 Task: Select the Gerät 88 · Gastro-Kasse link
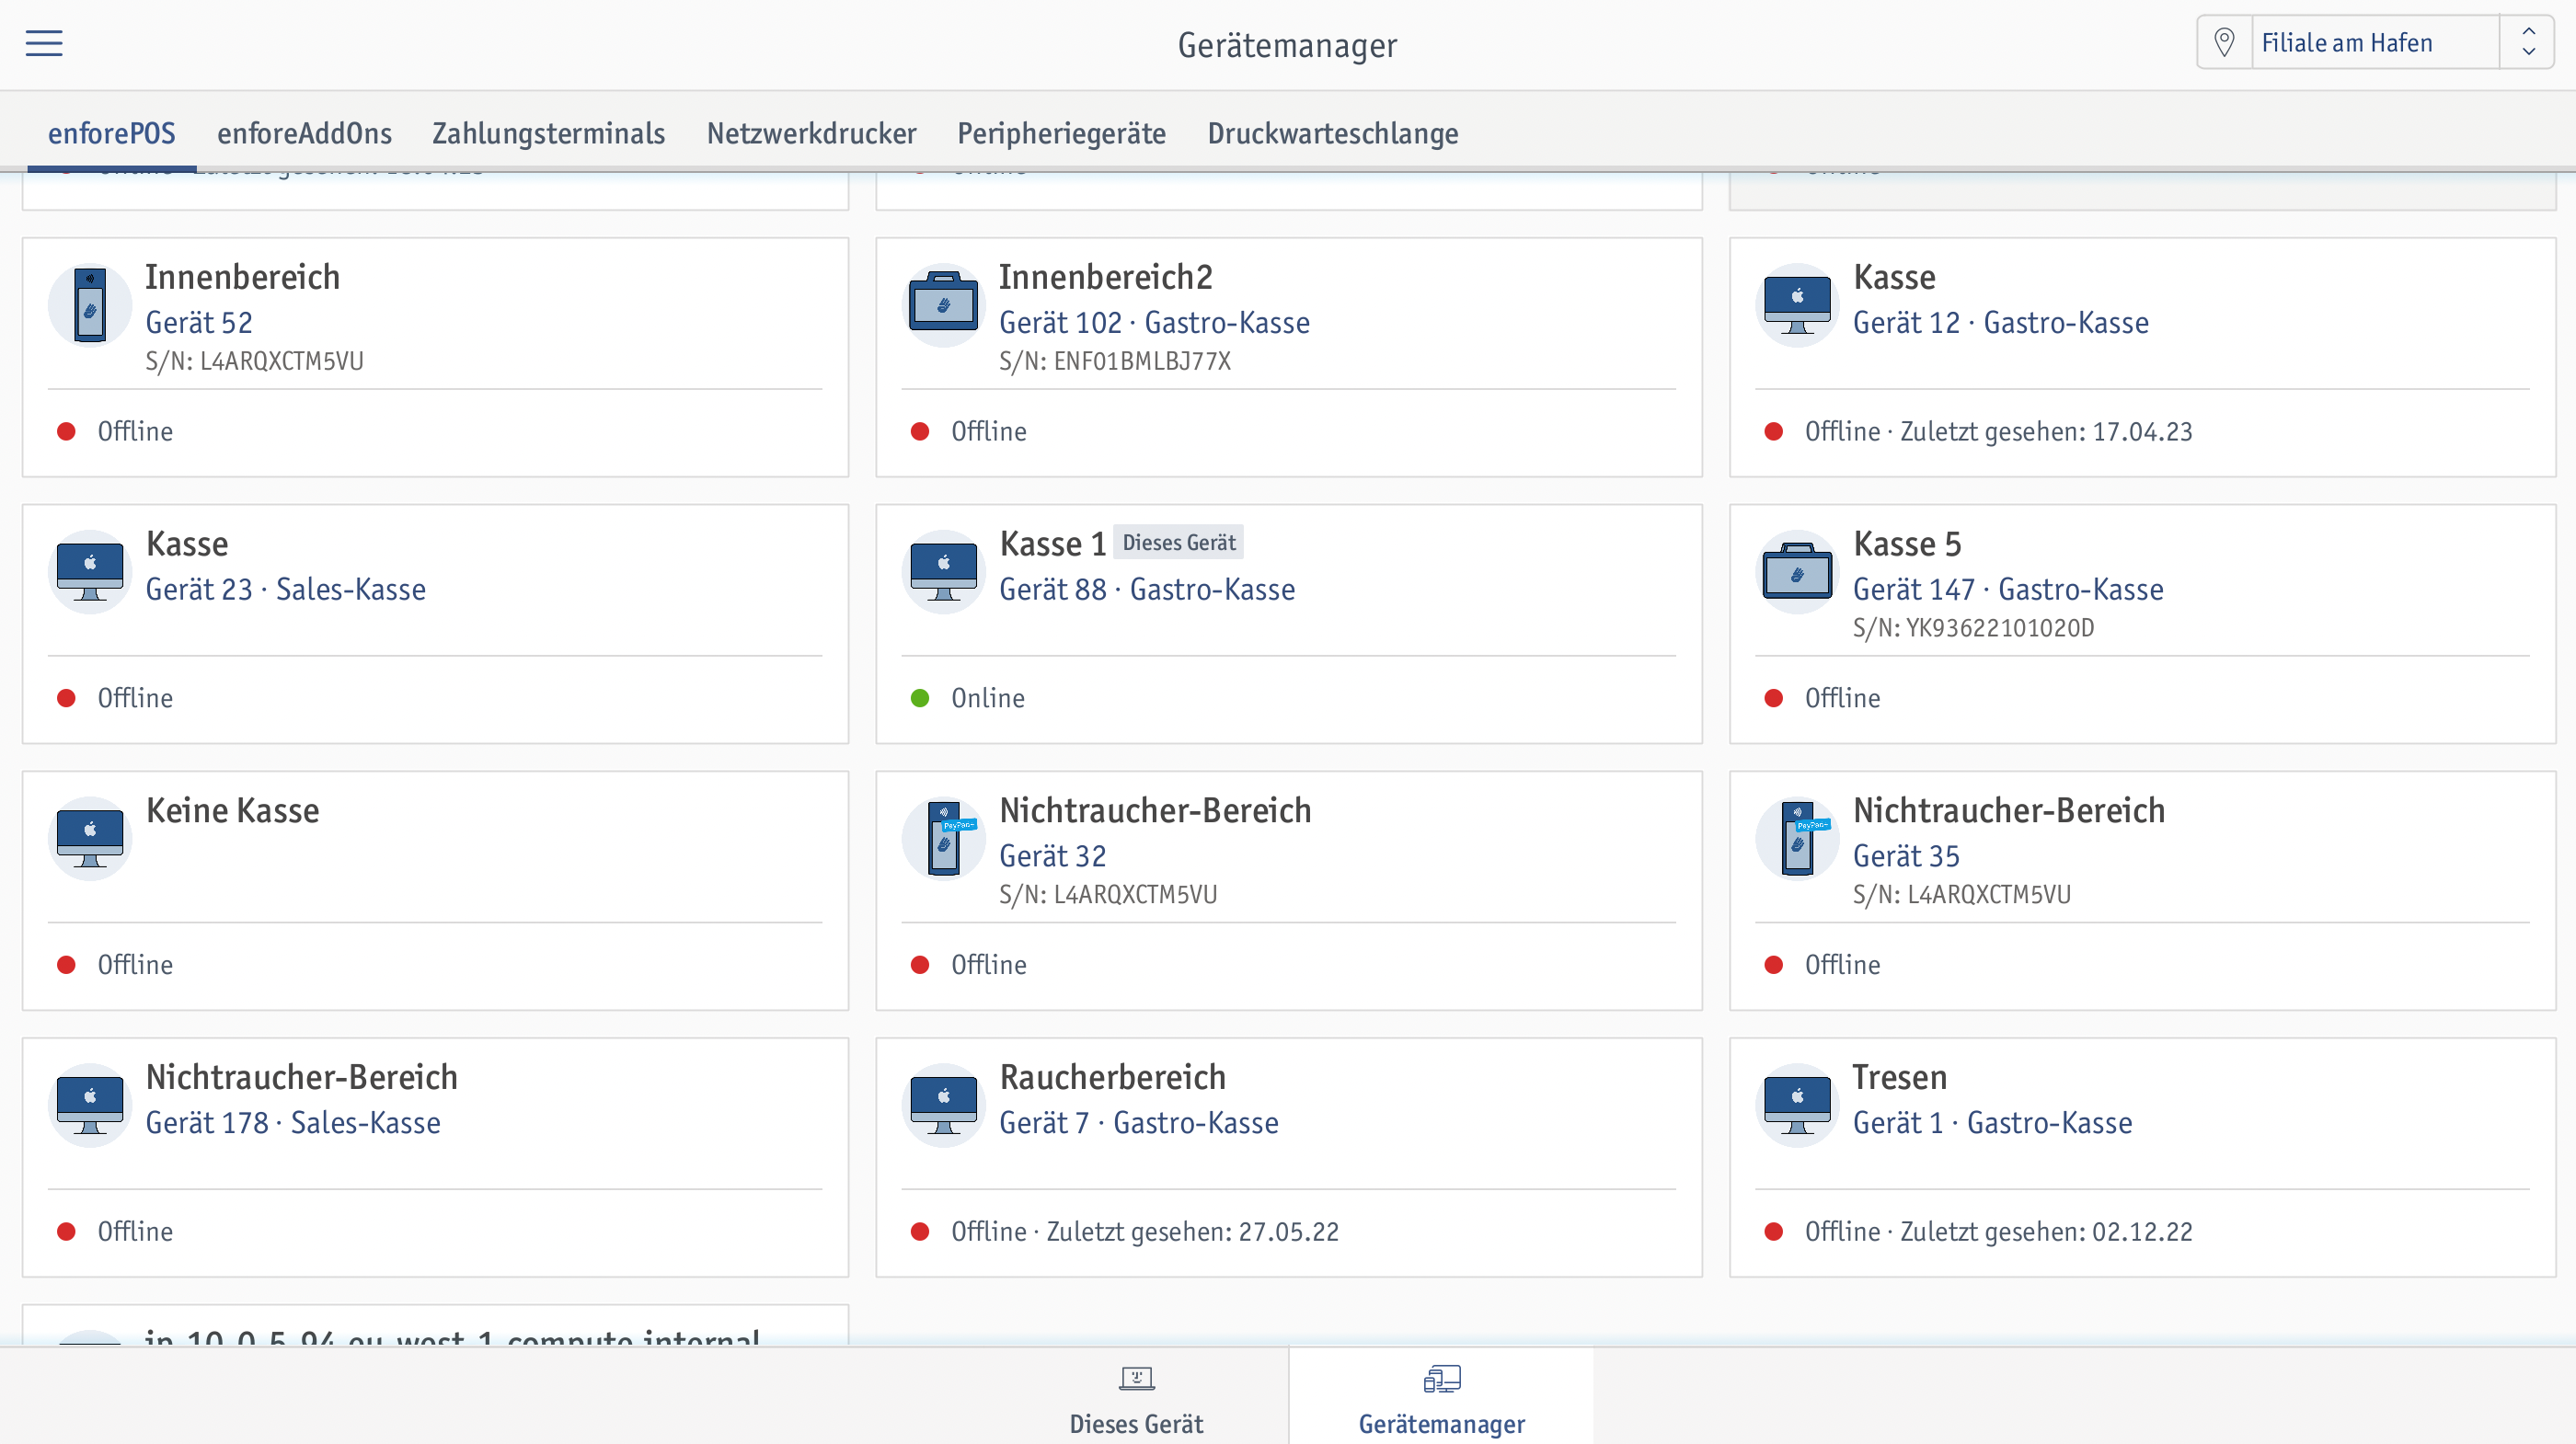1147,590
